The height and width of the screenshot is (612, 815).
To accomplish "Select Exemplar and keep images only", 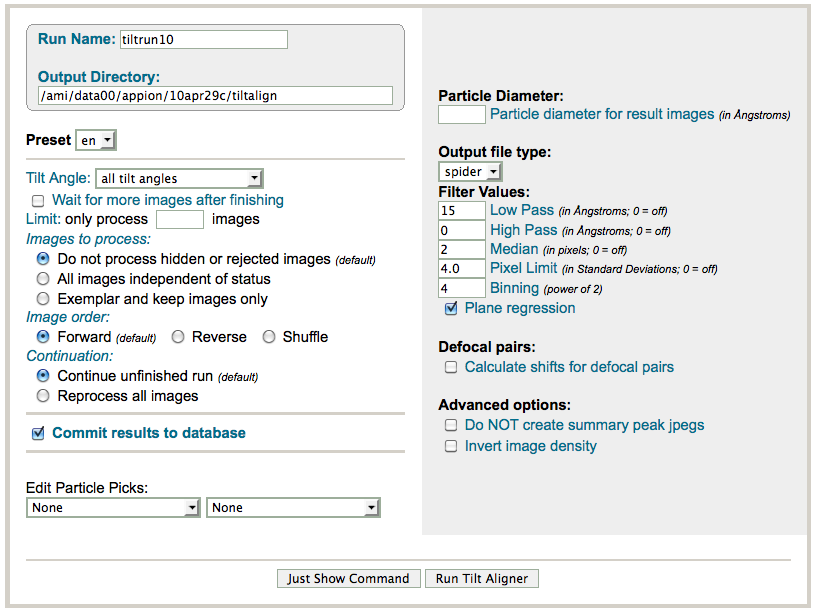I will pyautogui.click(x=43, y=298).
